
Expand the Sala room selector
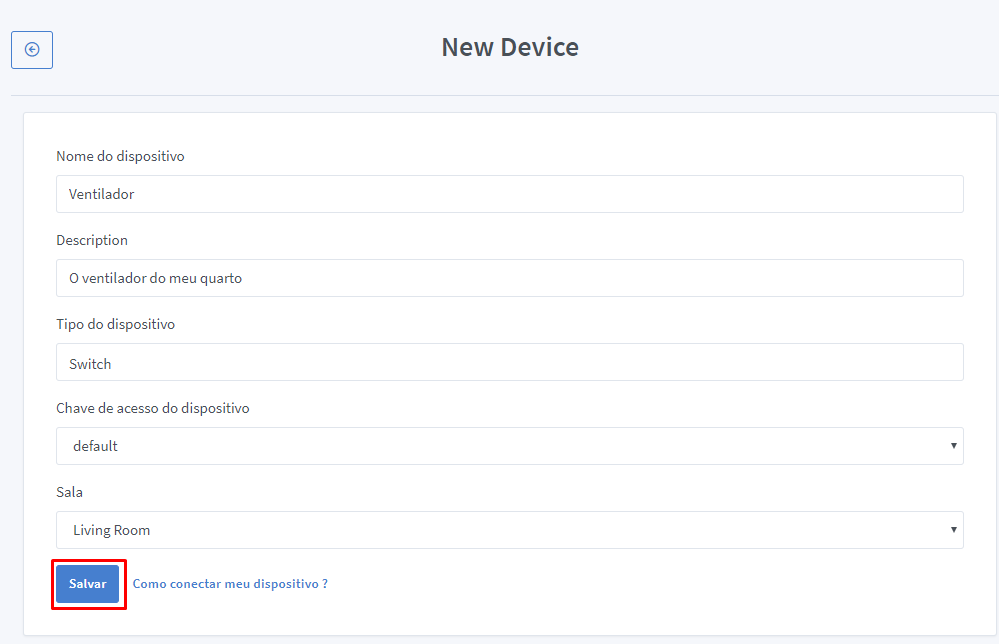click(510, 530)
